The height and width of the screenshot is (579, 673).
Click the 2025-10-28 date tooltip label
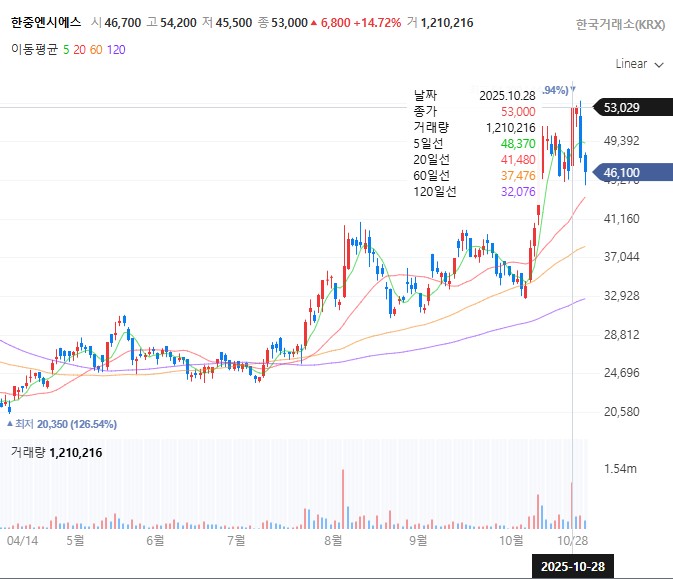tap(571, 566)
